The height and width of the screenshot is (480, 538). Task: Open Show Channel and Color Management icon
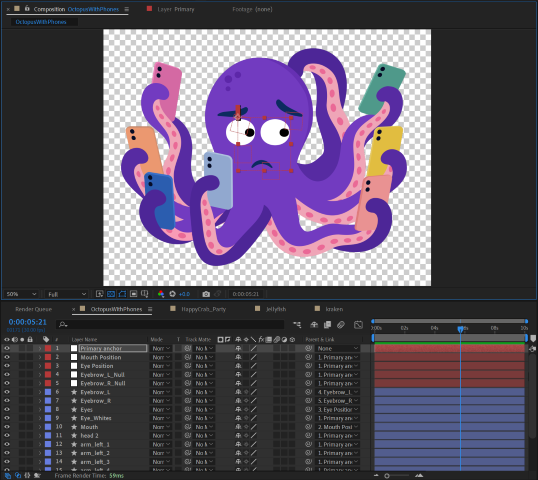coord(161,294)
